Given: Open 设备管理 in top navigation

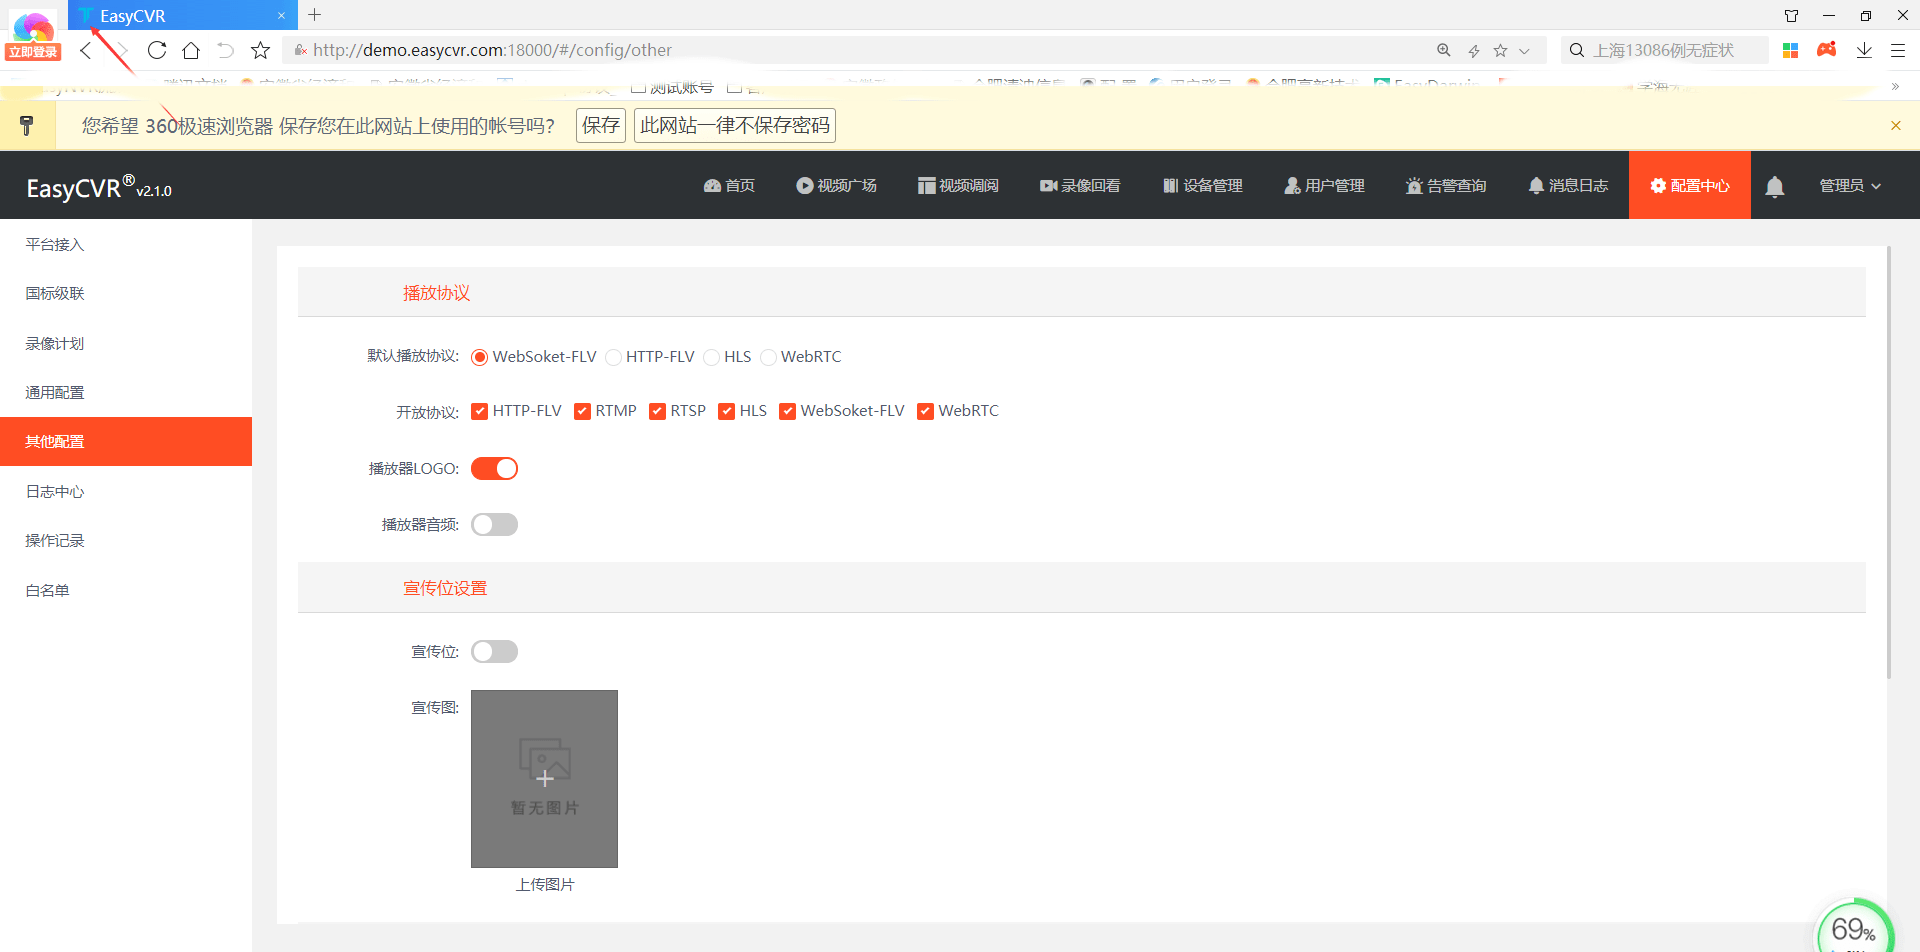Looking at the screenshot, I should point(1202,185).
